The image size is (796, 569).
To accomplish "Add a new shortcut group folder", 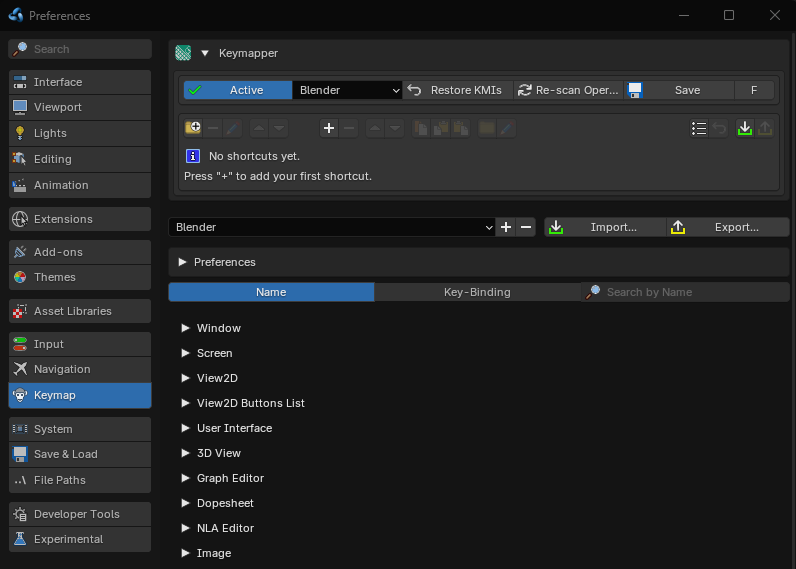I will [x=193, y=128].
